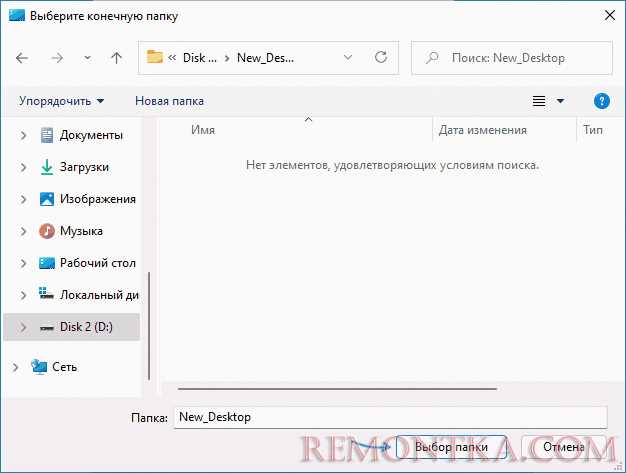Expand the Disk 2 (D:) node
Viewport: 626px width, 473px height.
click(23, 327)
